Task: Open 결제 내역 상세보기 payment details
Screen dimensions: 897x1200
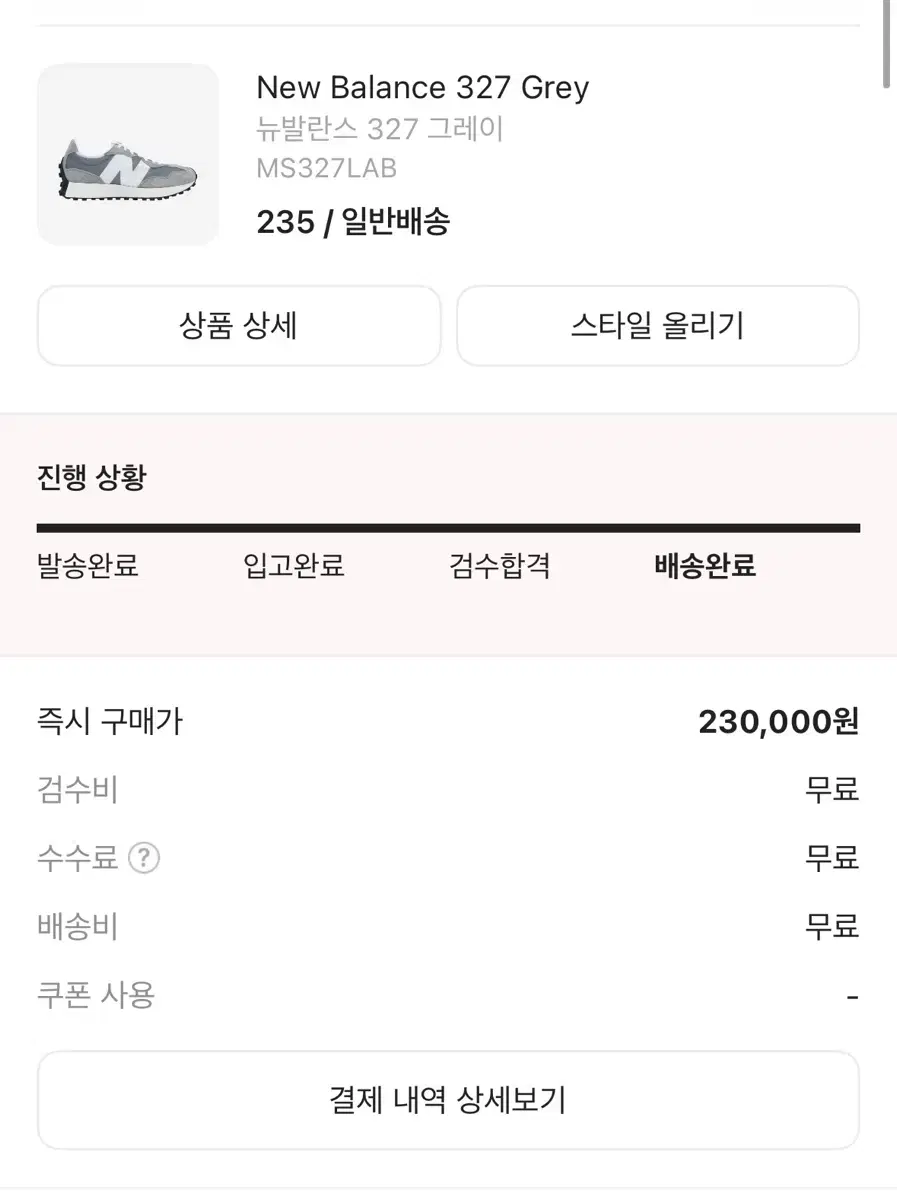Action: pos(448,1100)
